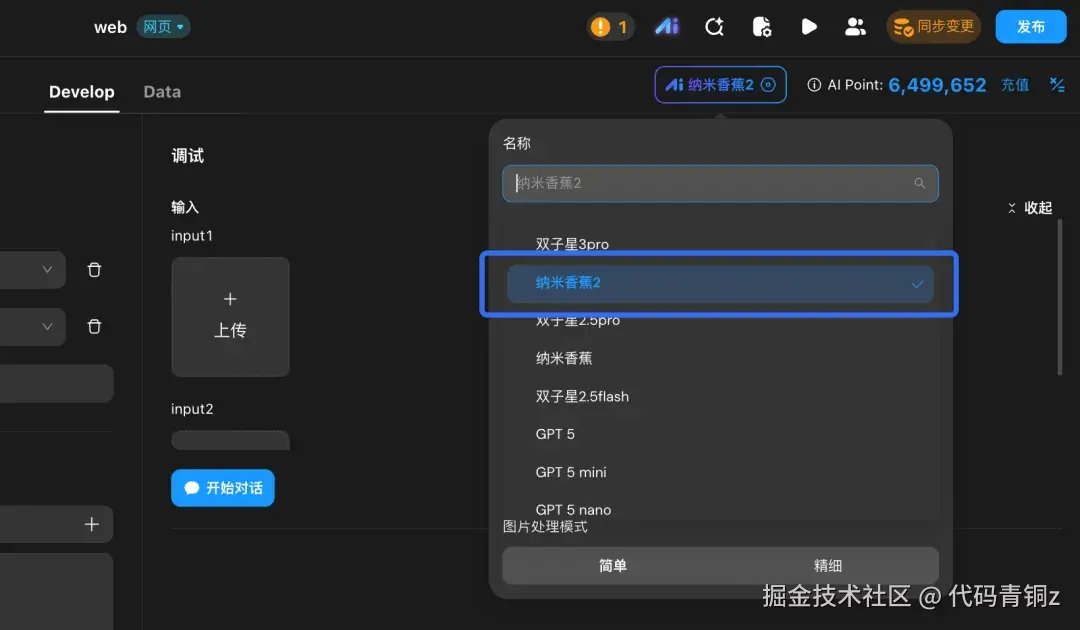Click 收起 to collapse the panel
Viewport: 1080px width, 630px height.
(1030, 208)
